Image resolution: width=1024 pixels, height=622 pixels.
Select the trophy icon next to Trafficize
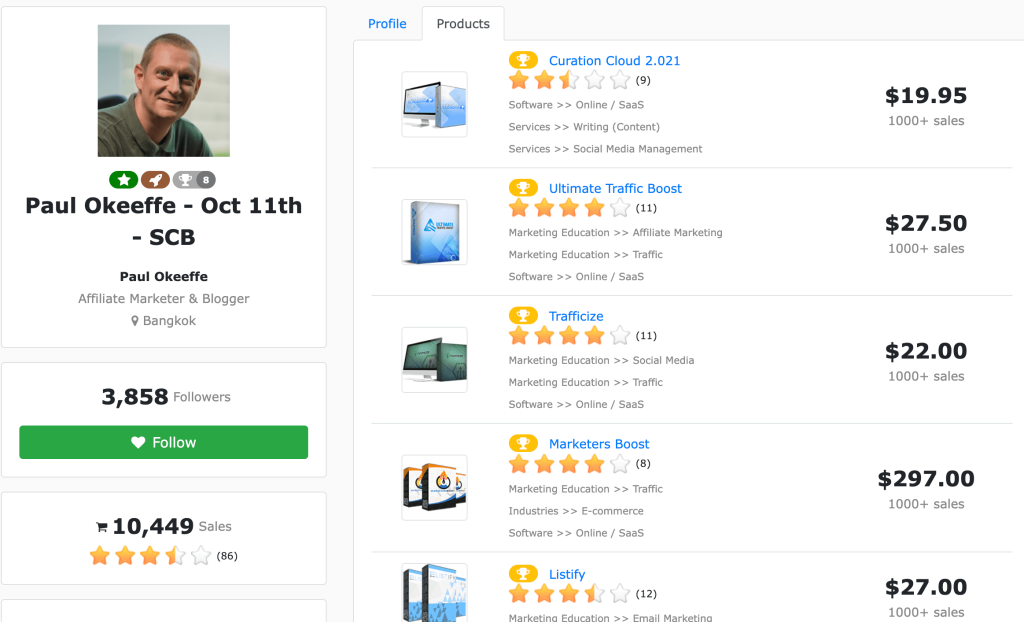(x=522, y=315)
